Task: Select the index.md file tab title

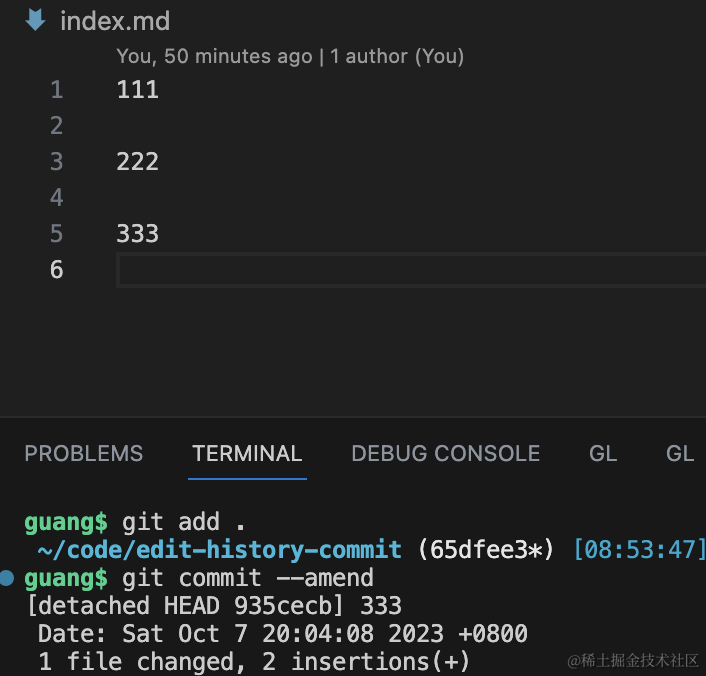Action: [115, 21]
